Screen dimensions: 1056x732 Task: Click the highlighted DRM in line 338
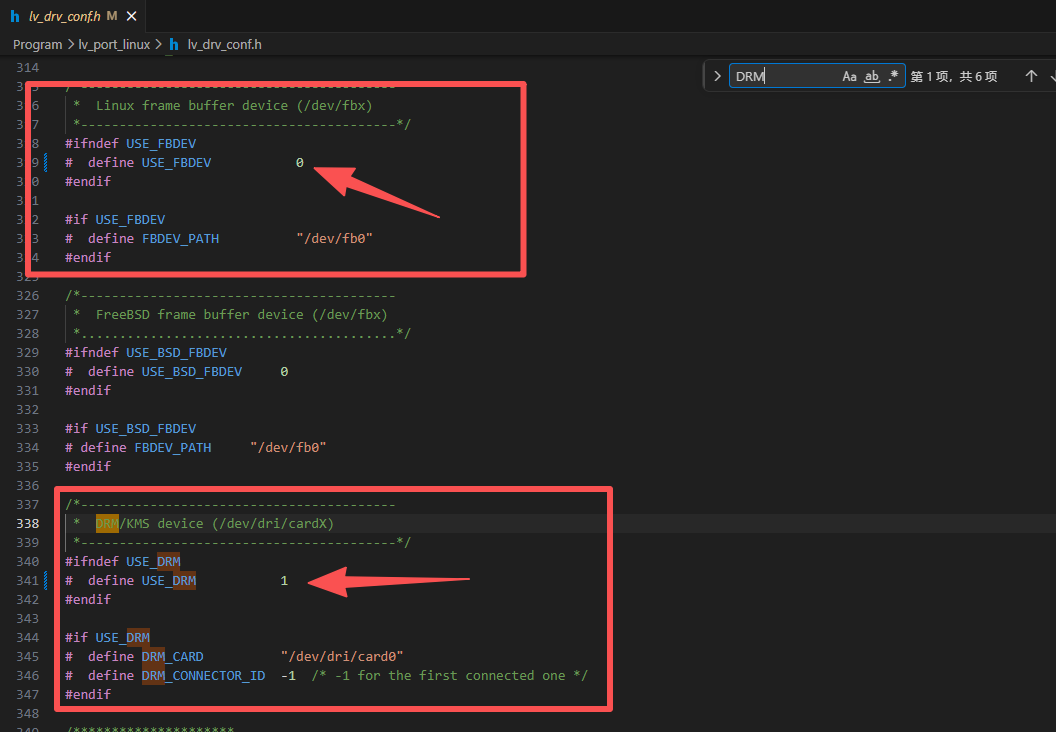(107, 523)
